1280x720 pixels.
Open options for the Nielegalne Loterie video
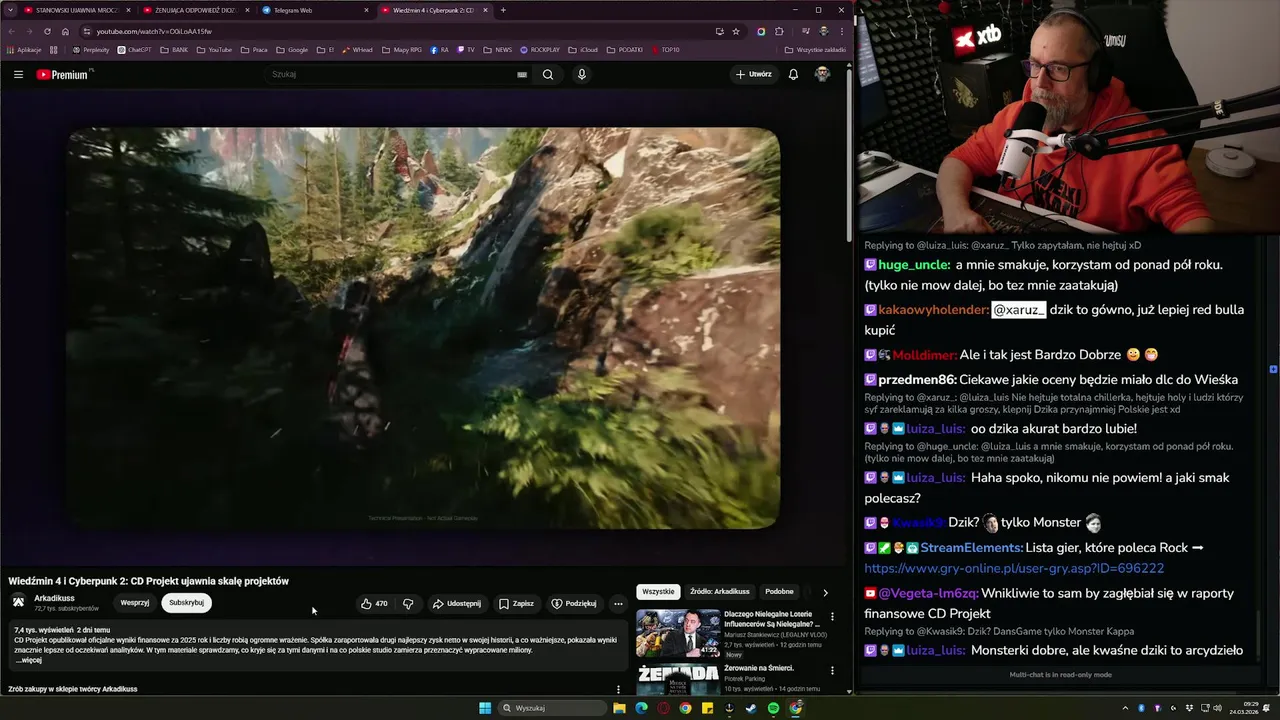click(832, 616)
